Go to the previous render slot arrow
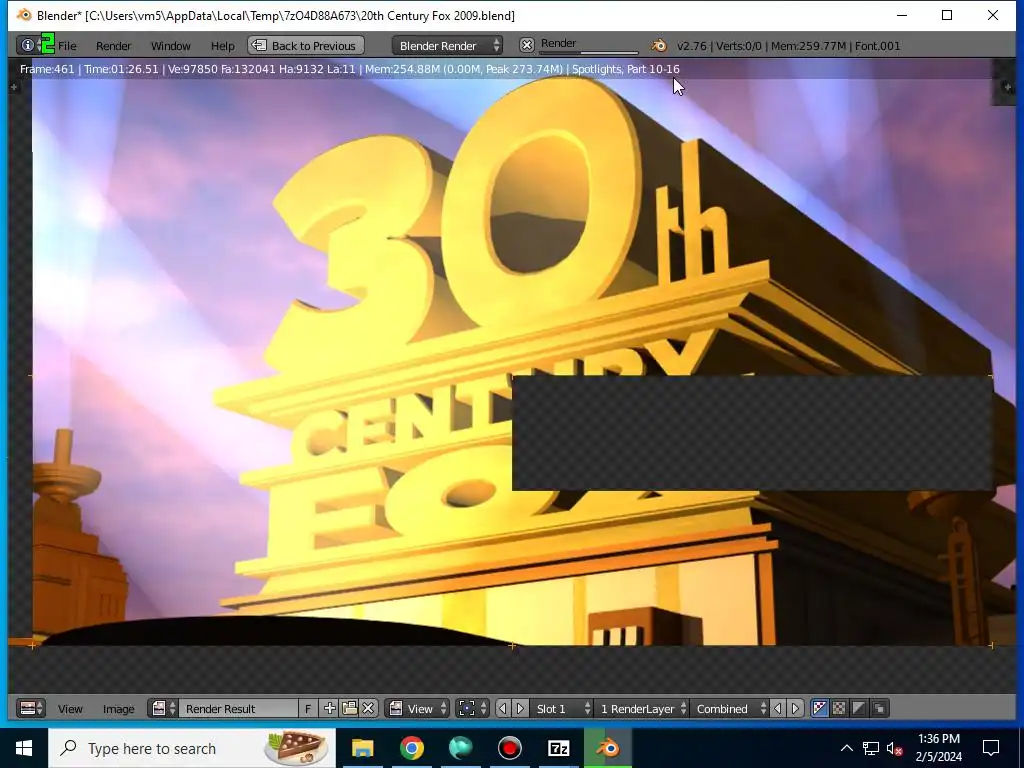 [x=502, y=709]
